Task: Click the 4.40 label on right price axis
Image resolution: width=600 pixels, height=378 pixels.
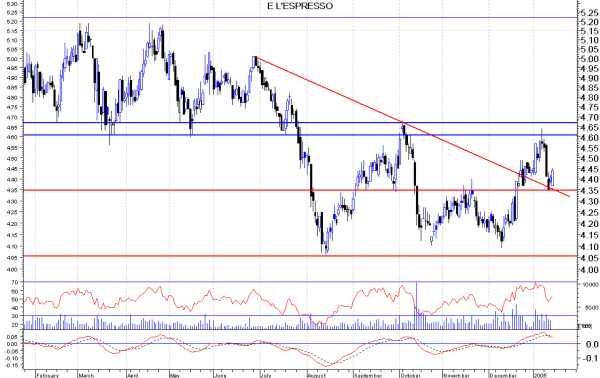Action: click(x=589, y=179)
